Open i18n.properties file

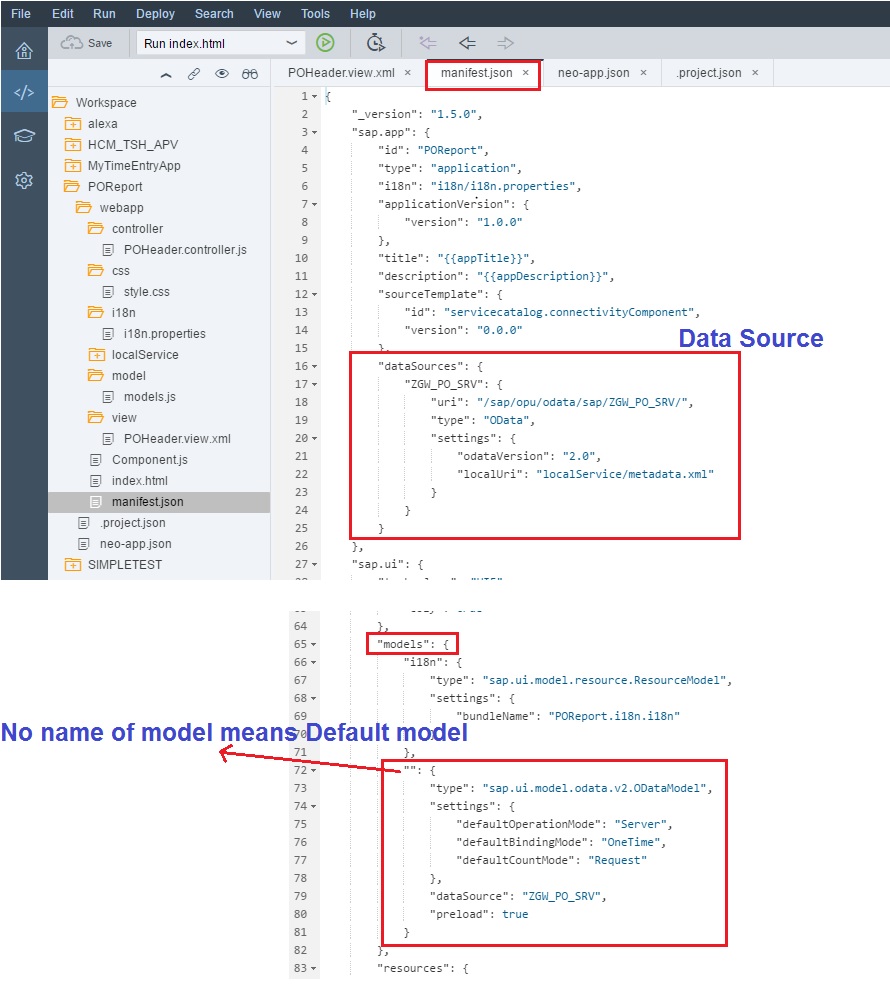point(164,334)
